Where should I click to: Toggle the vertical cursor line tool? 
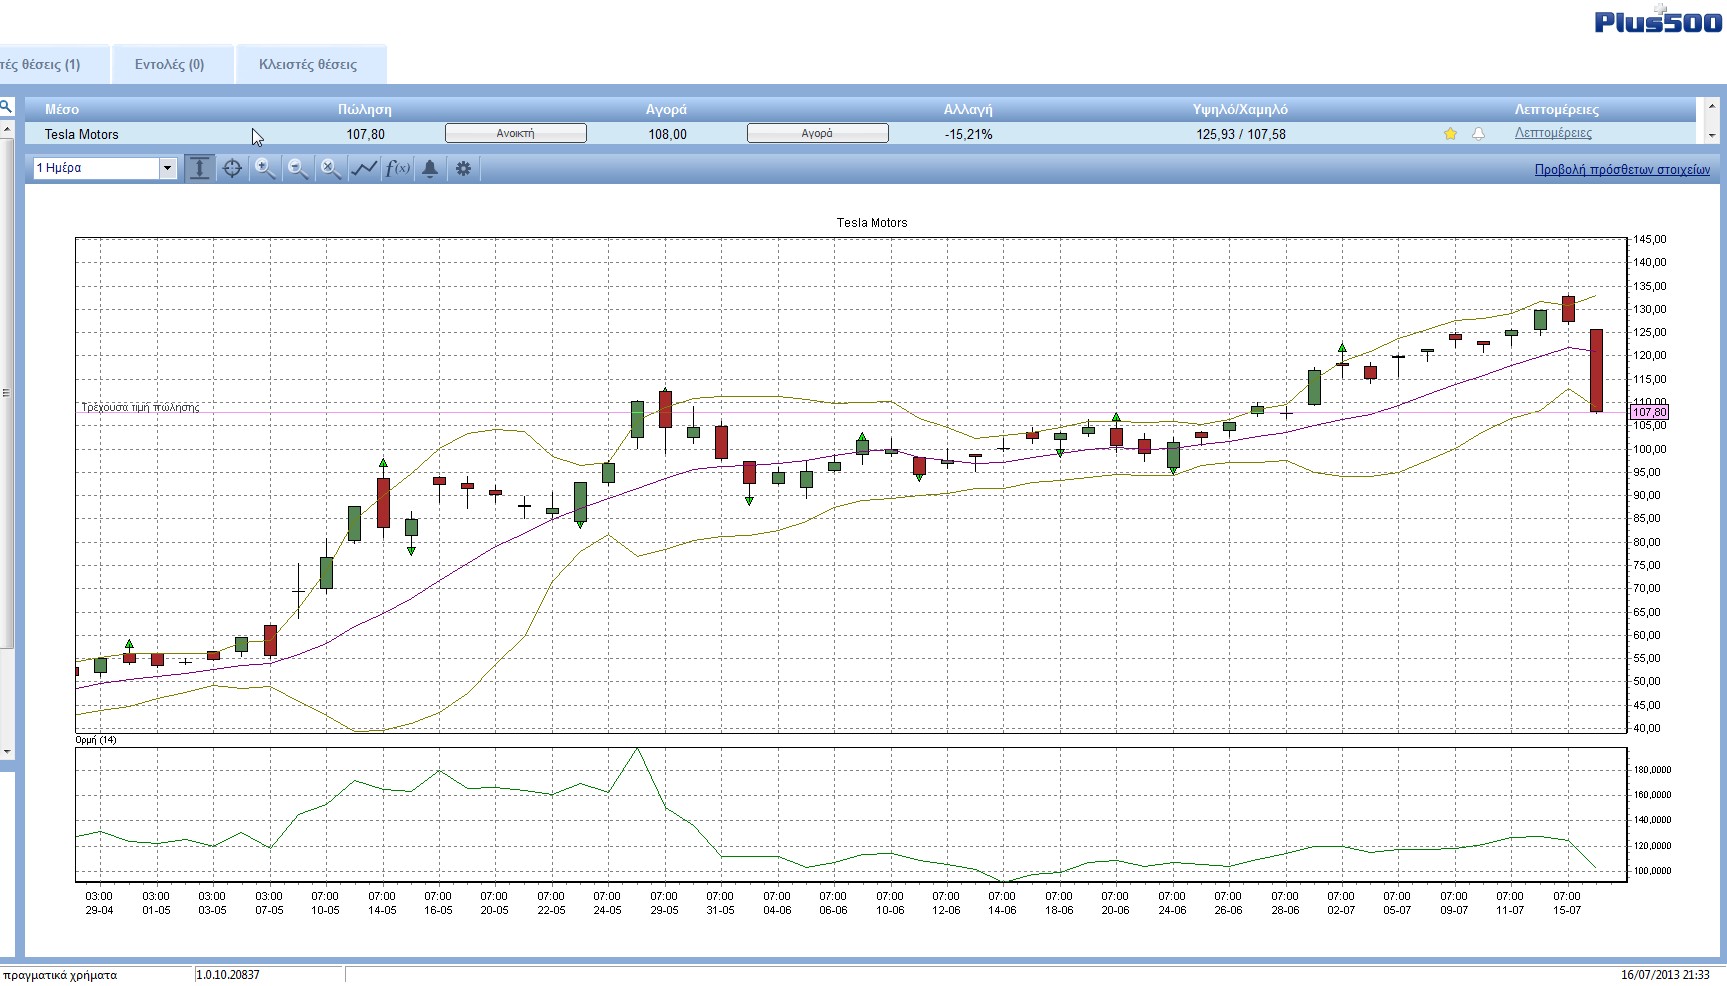coord(199,168)
